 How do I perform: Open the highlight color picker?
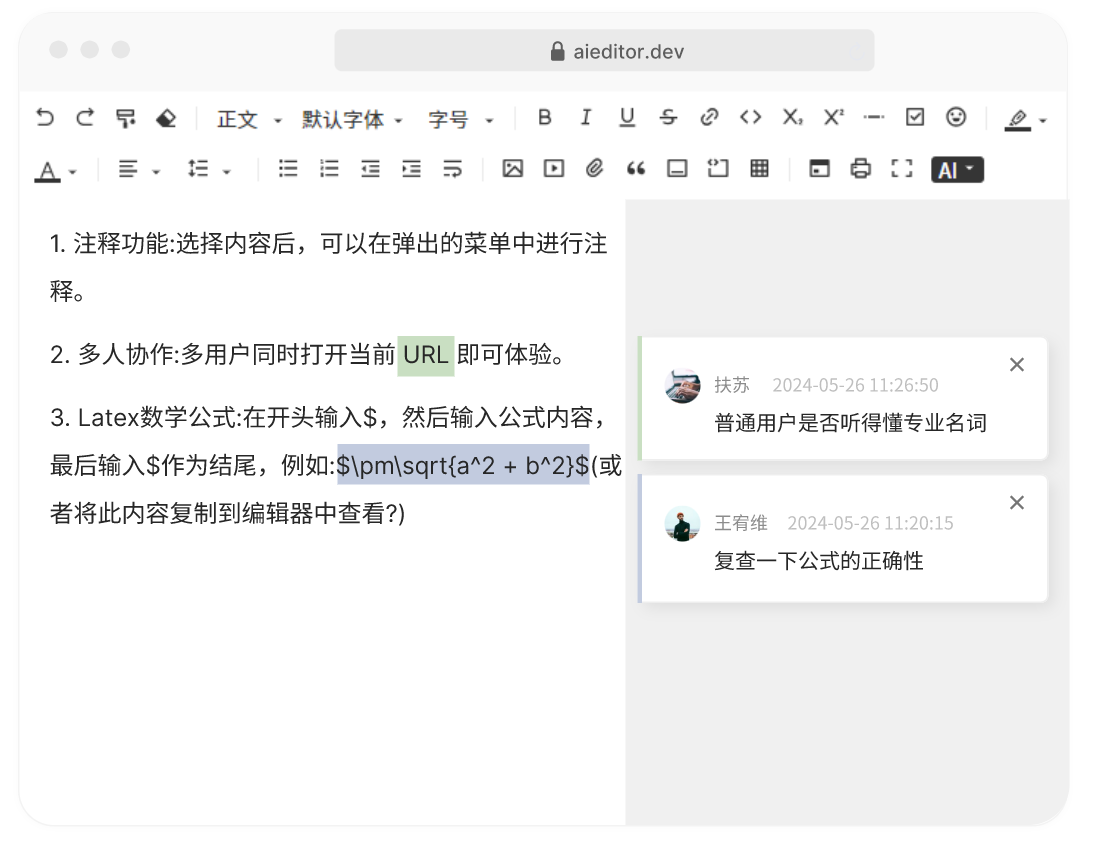(1026, 120)
